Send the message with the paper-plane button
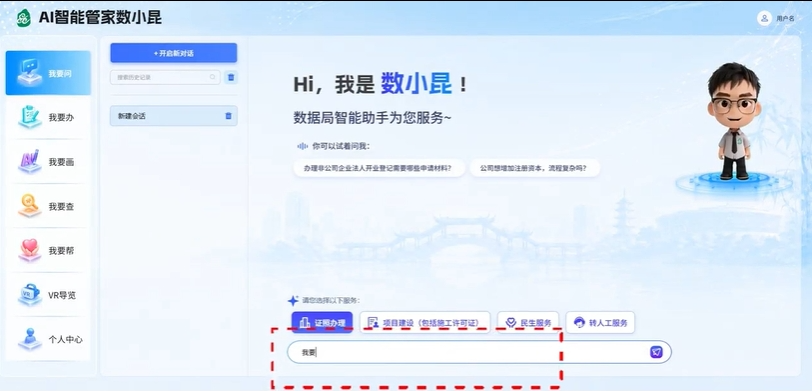 coord(656,352)
